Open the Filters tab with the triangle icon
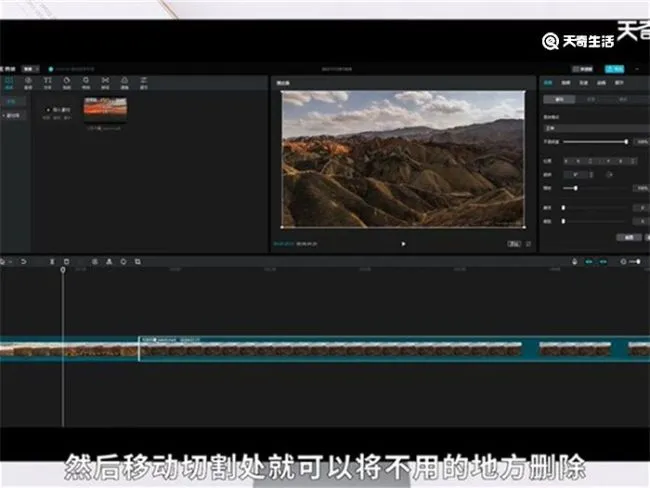 tap(124, 83)
